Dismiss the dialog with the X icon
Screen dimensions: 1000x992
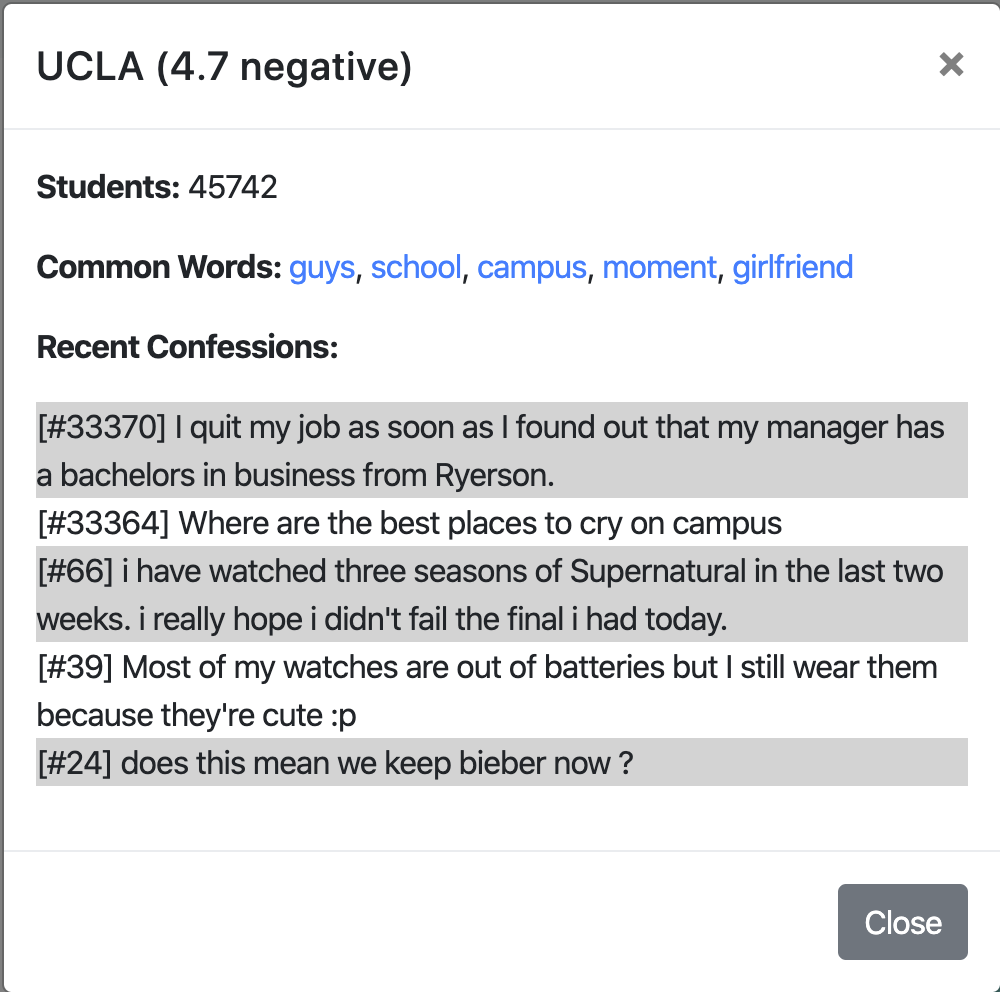coord(951,65)
